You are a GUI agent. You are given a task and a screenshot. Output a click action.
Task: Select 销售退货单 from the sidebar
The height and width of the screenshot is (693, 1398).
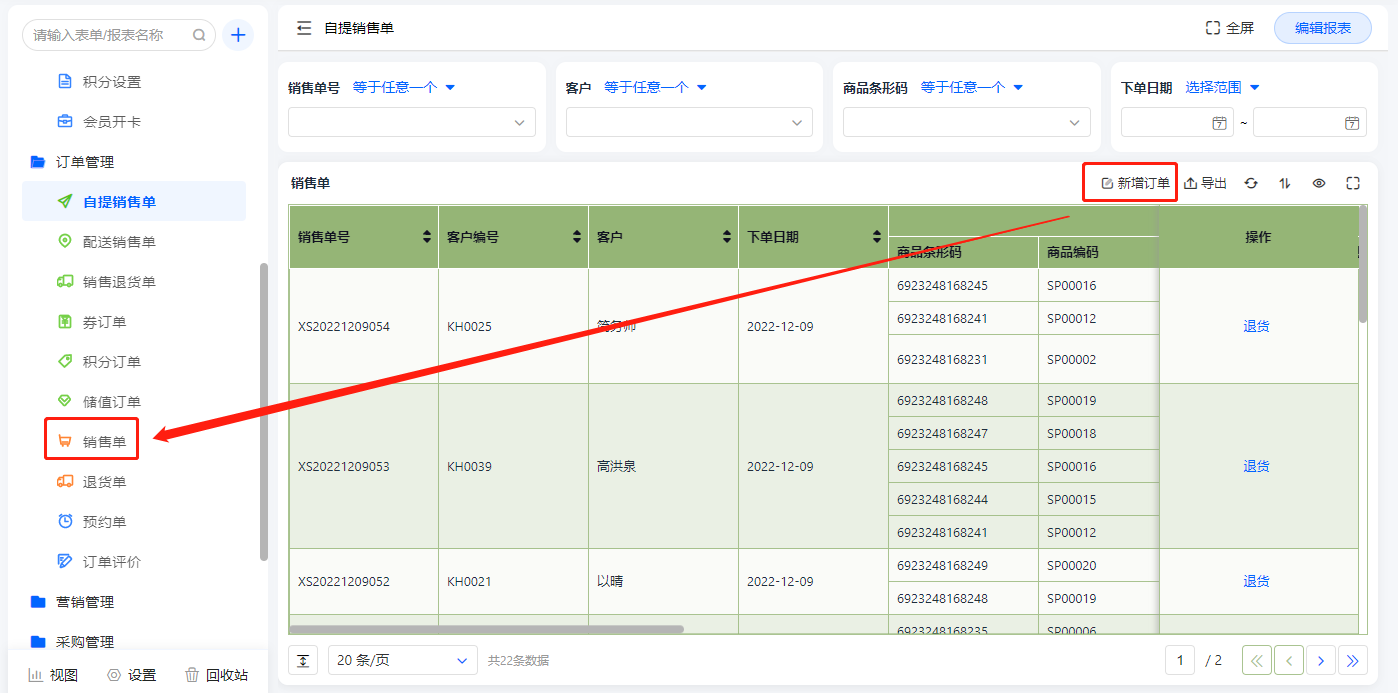[x=119, y=282]
